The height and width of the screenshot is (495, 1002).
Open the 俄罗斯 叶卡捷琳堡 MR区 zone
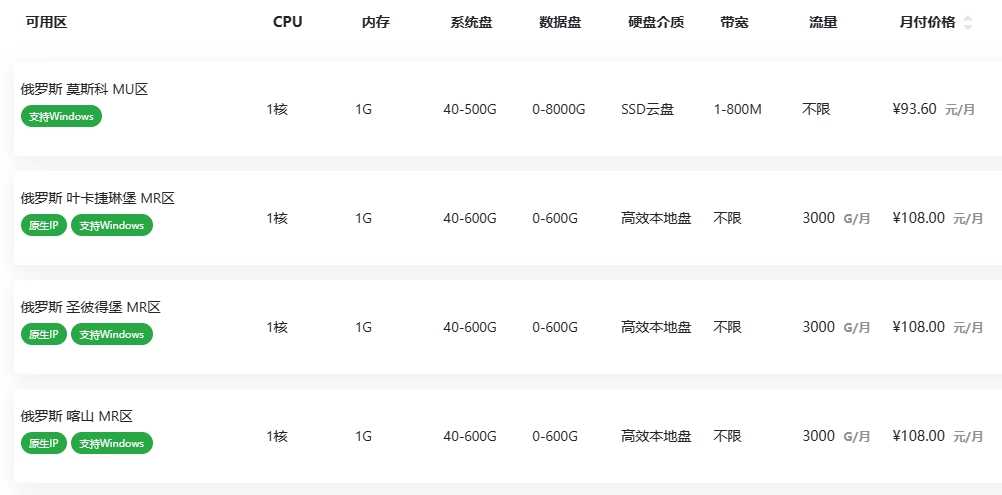(98, 198)
